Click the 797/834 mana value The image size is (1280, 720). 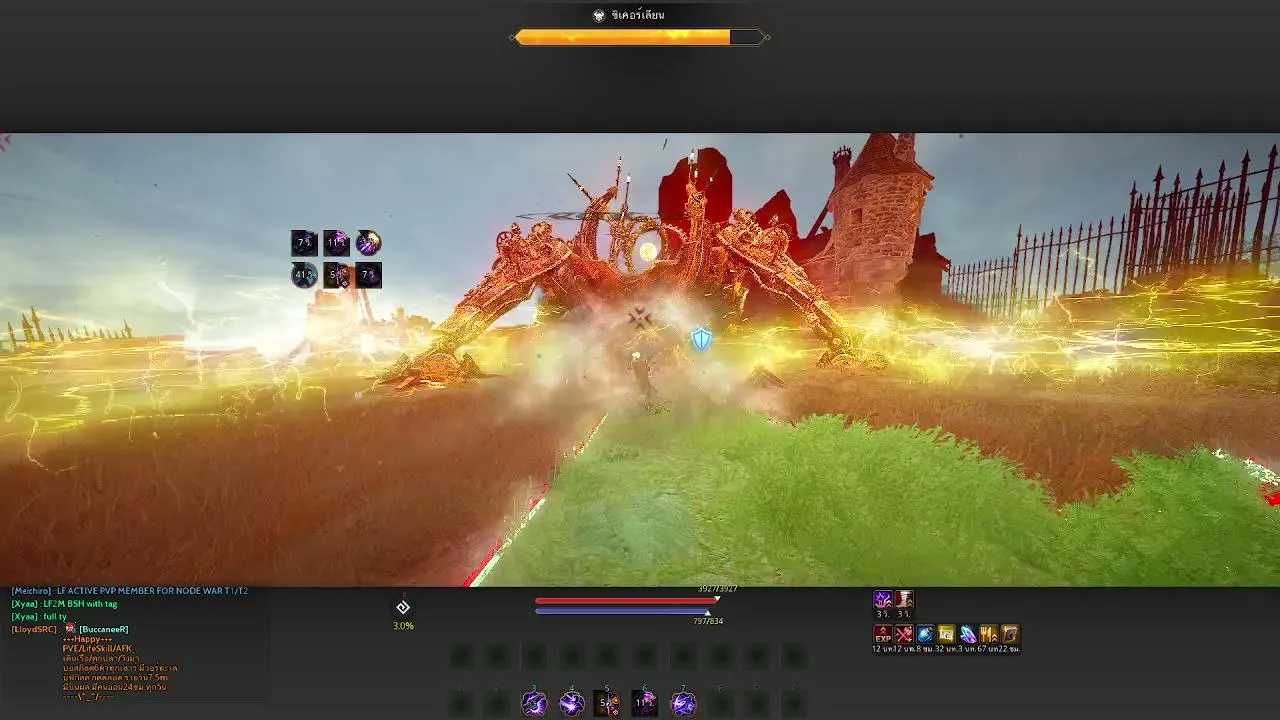tap(708, 621)
